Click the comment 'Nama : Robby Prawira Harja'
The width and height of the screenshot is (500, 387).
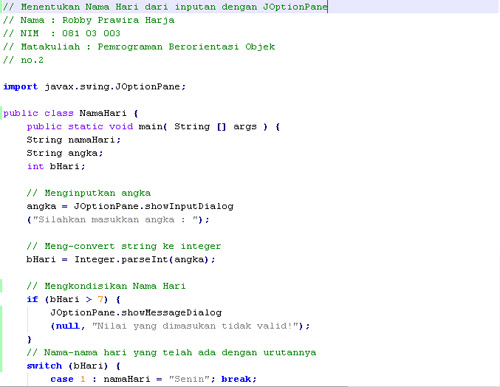[89, 20]
